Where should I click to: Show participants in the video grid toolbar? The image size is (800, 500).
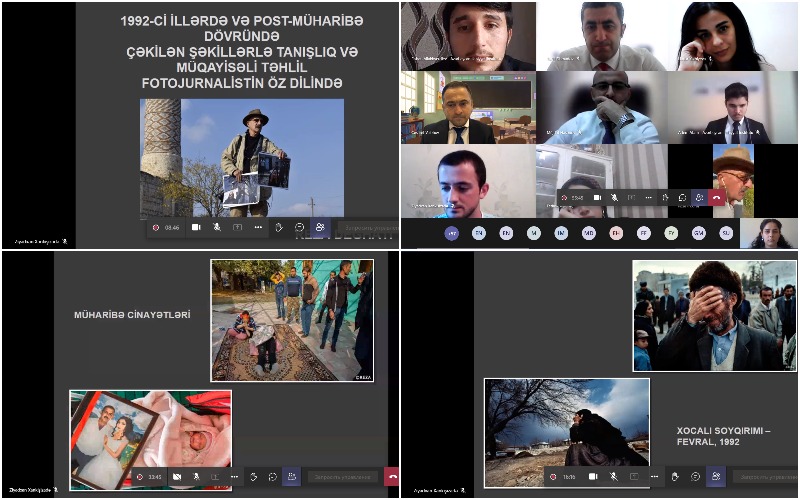[x=698, y=198]
